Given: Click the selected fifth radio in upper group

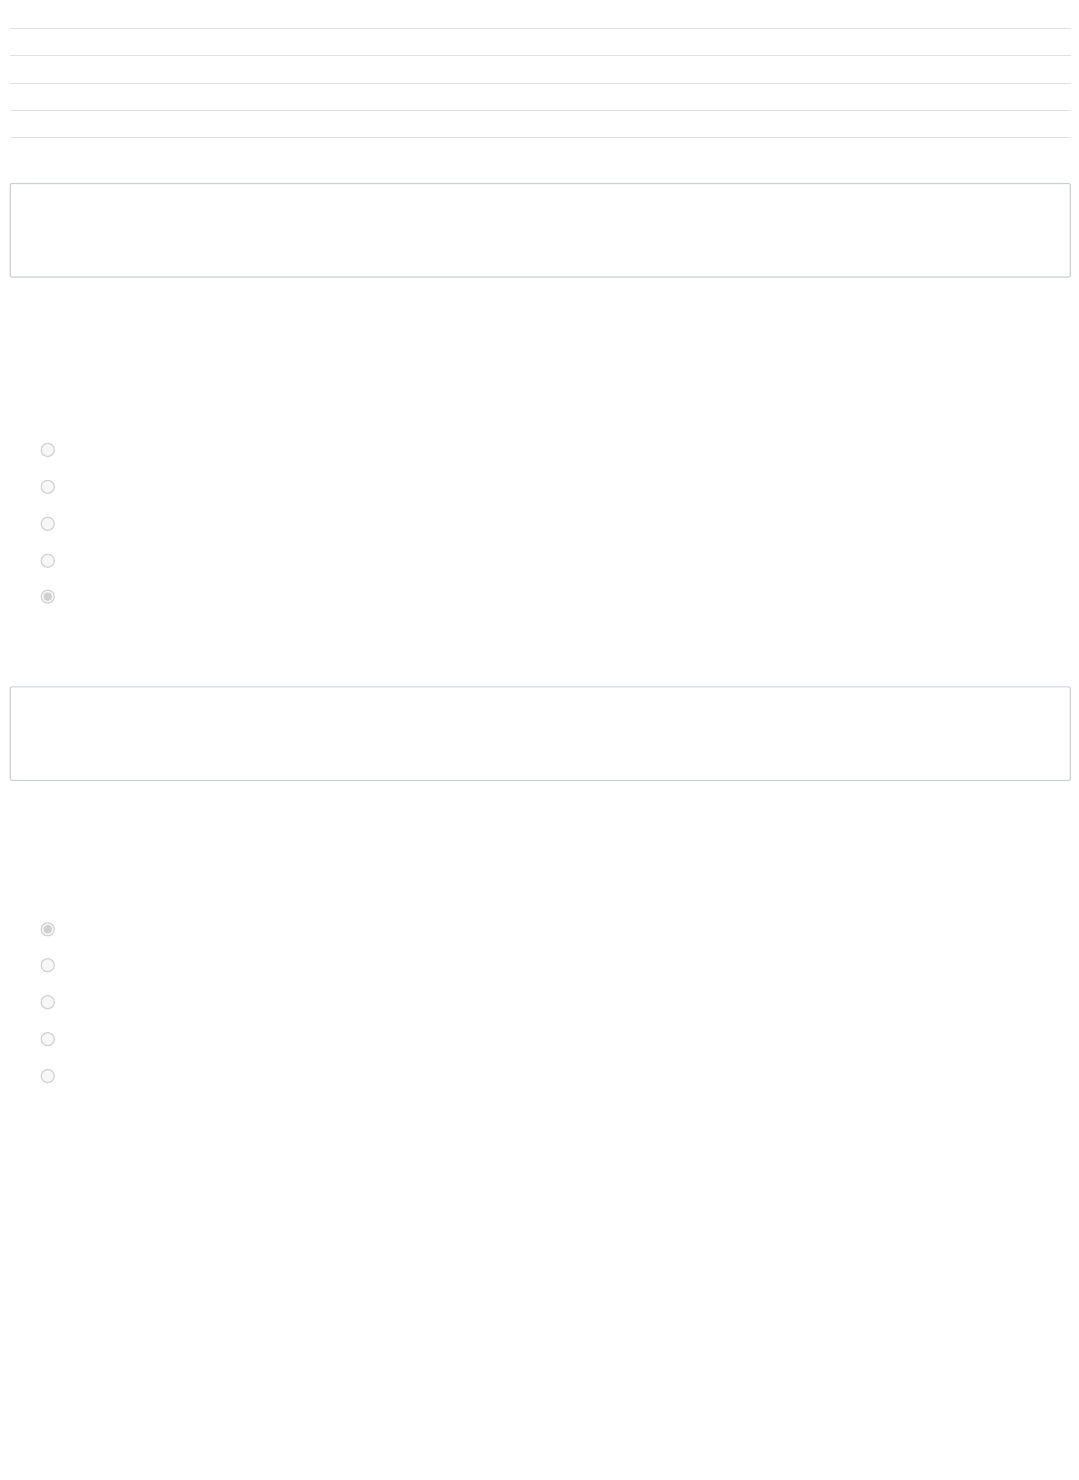Looking at the screenshot, I should (47, 597).
